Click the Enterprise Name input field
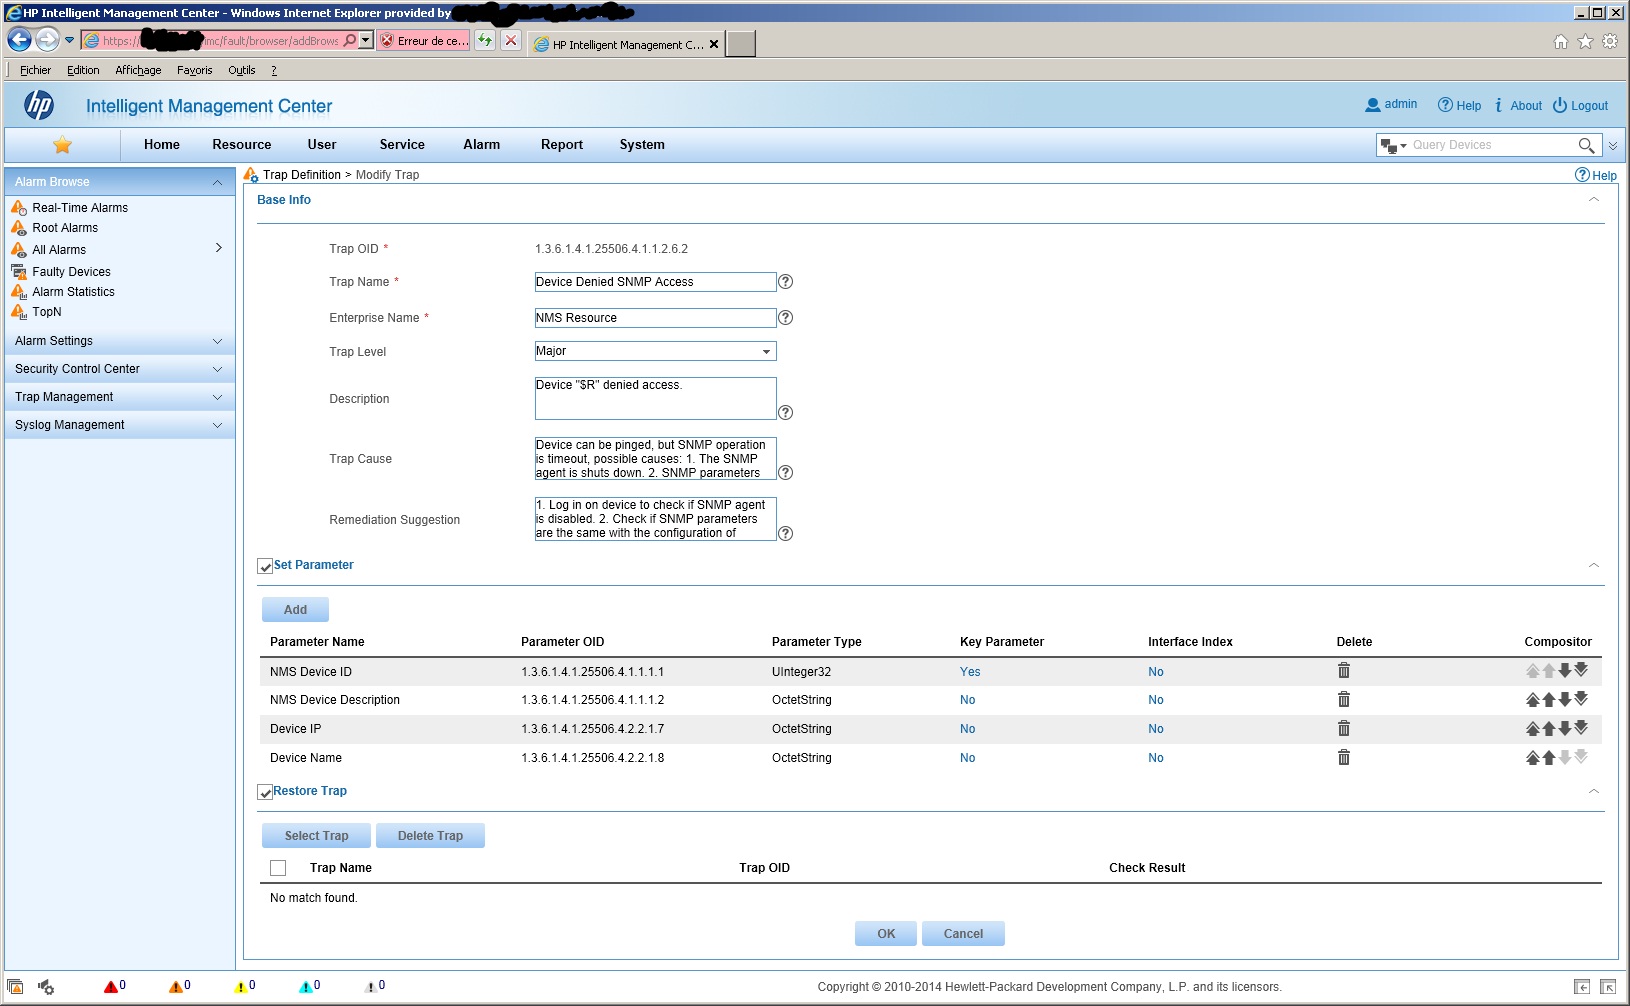1630x1006 pixels. click(655, 318)
